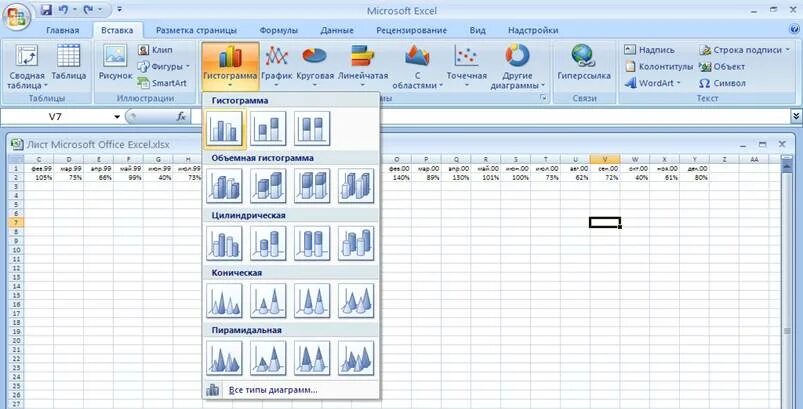Open the Линейчатая bar chart menu
The image size is (803, 409).
click(363, 67)
